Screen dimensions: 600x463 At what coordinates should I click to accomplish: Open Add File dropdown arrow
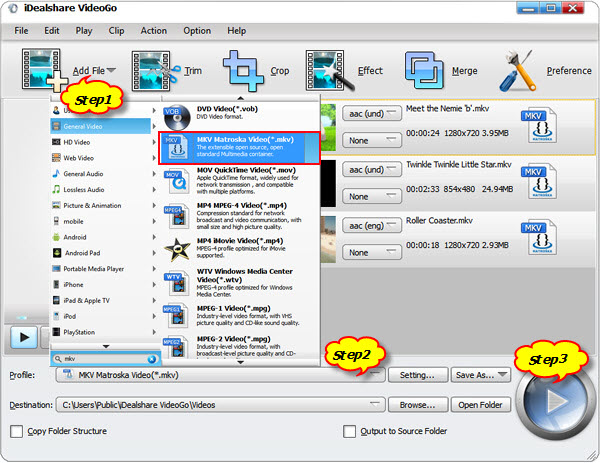[111, 70]
